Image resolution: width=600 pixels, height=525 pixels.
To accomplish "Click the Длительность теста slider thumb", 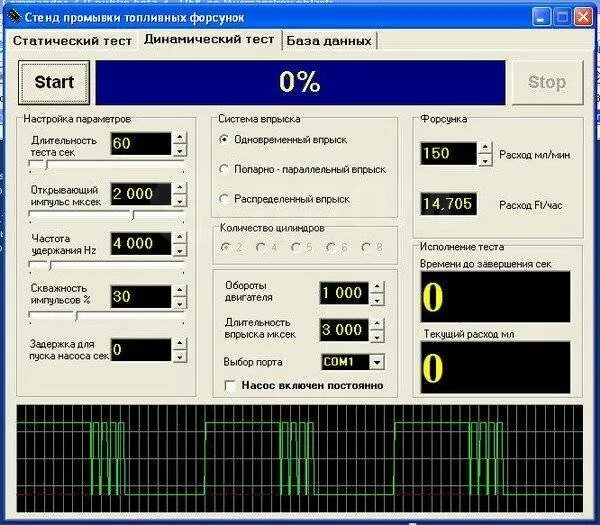I will click(47, 165).
